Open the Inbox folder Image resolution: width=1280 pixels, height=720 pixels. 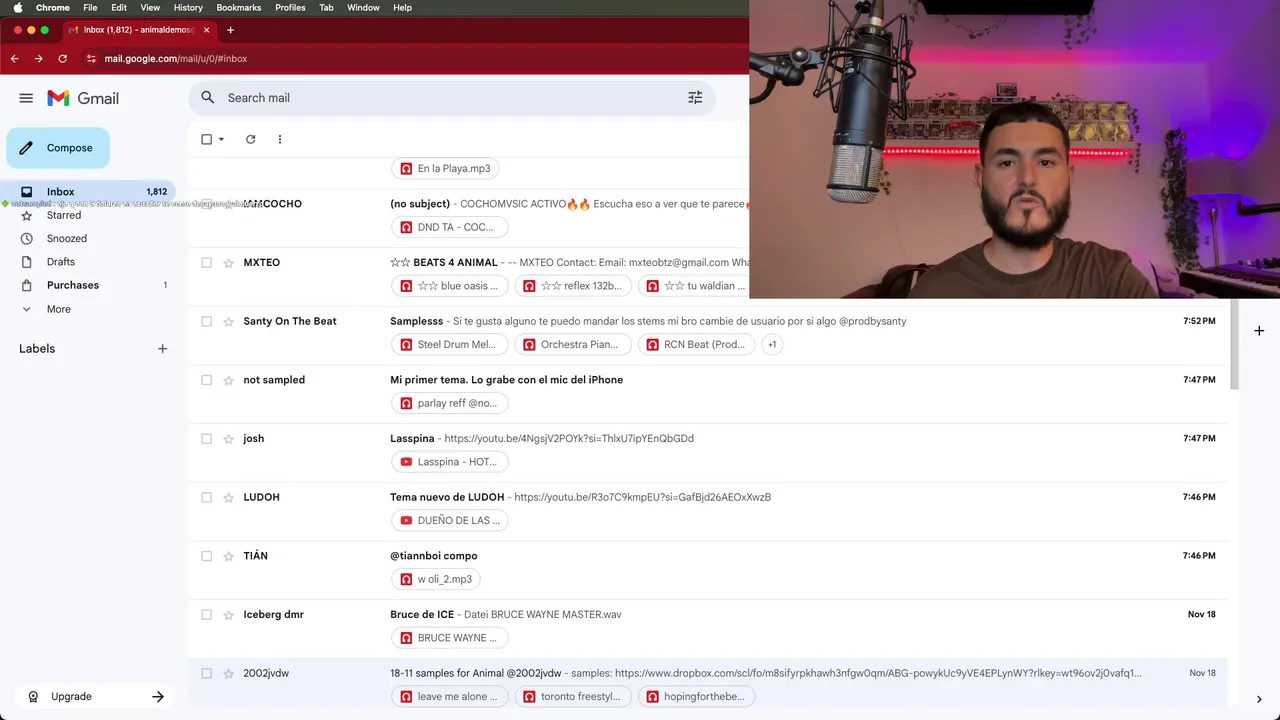coord(88,192)
